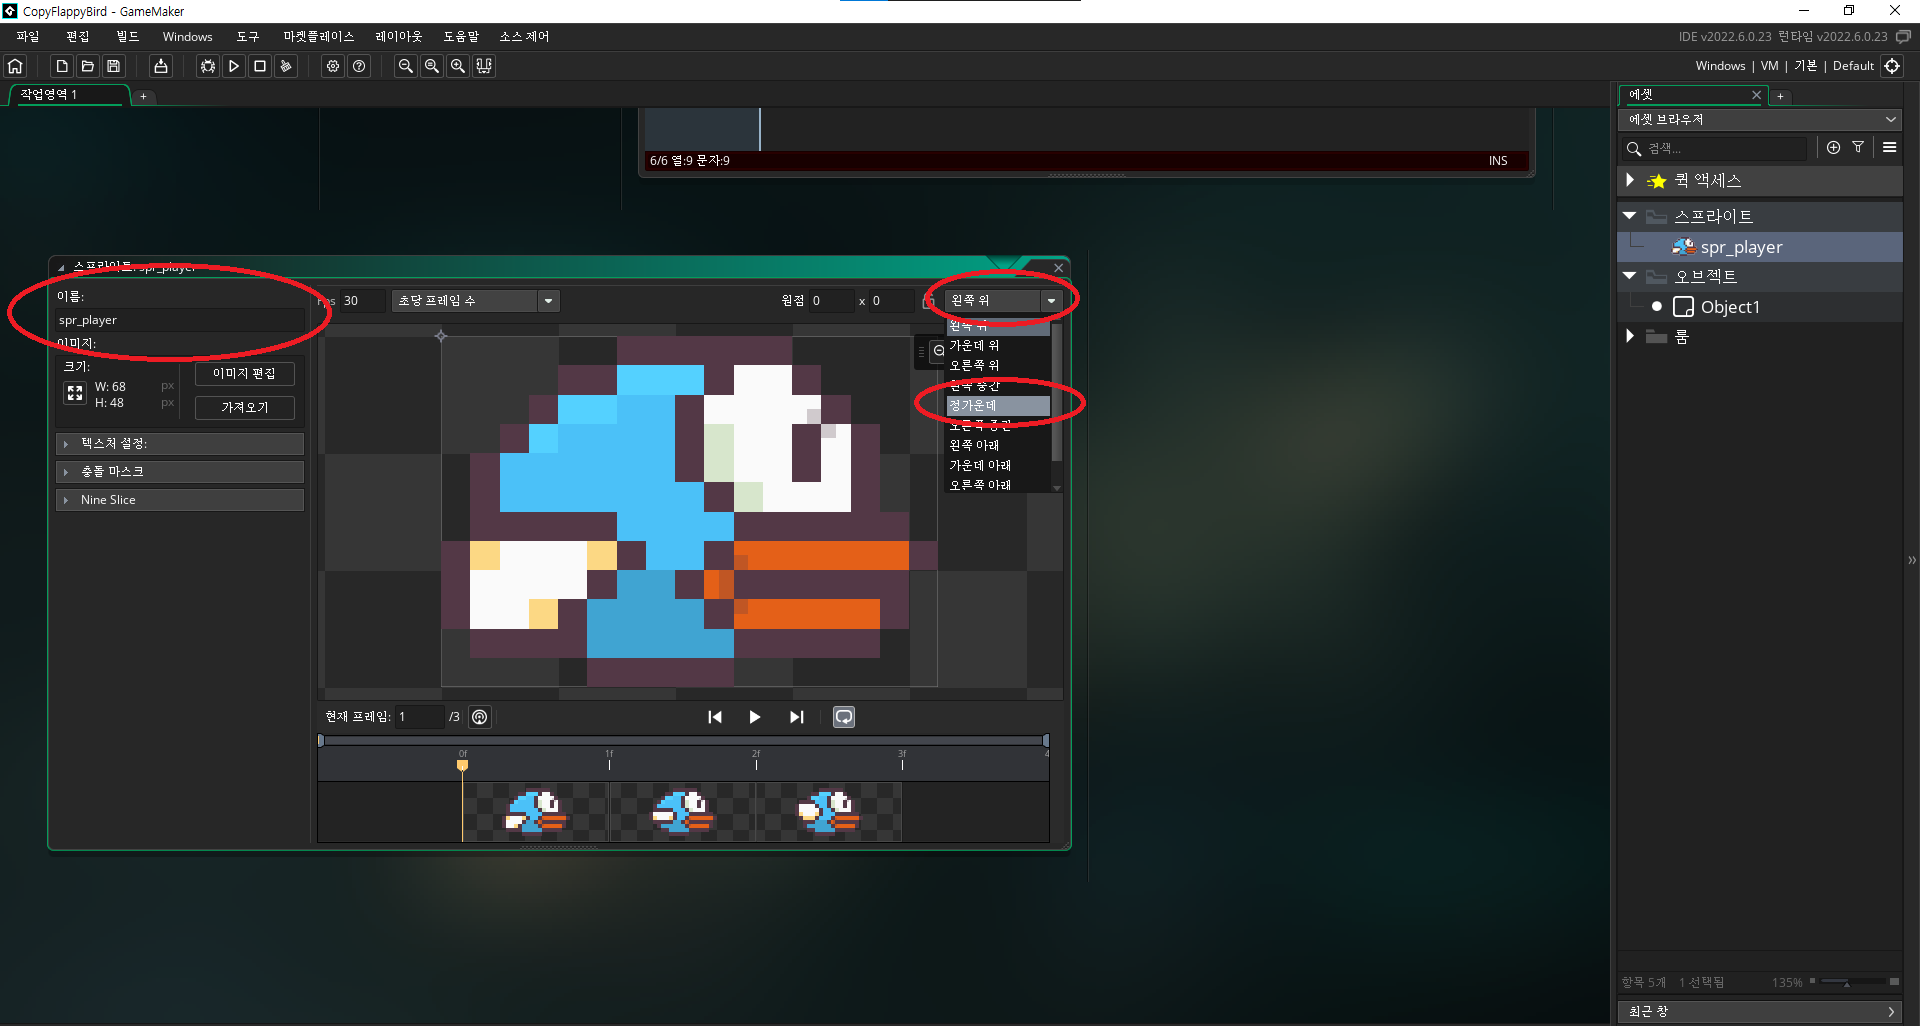The width and height of the screenshot is (1920, 1026).
Task: Select 왼쪽 아래 origin option
Action: [998, 445]
